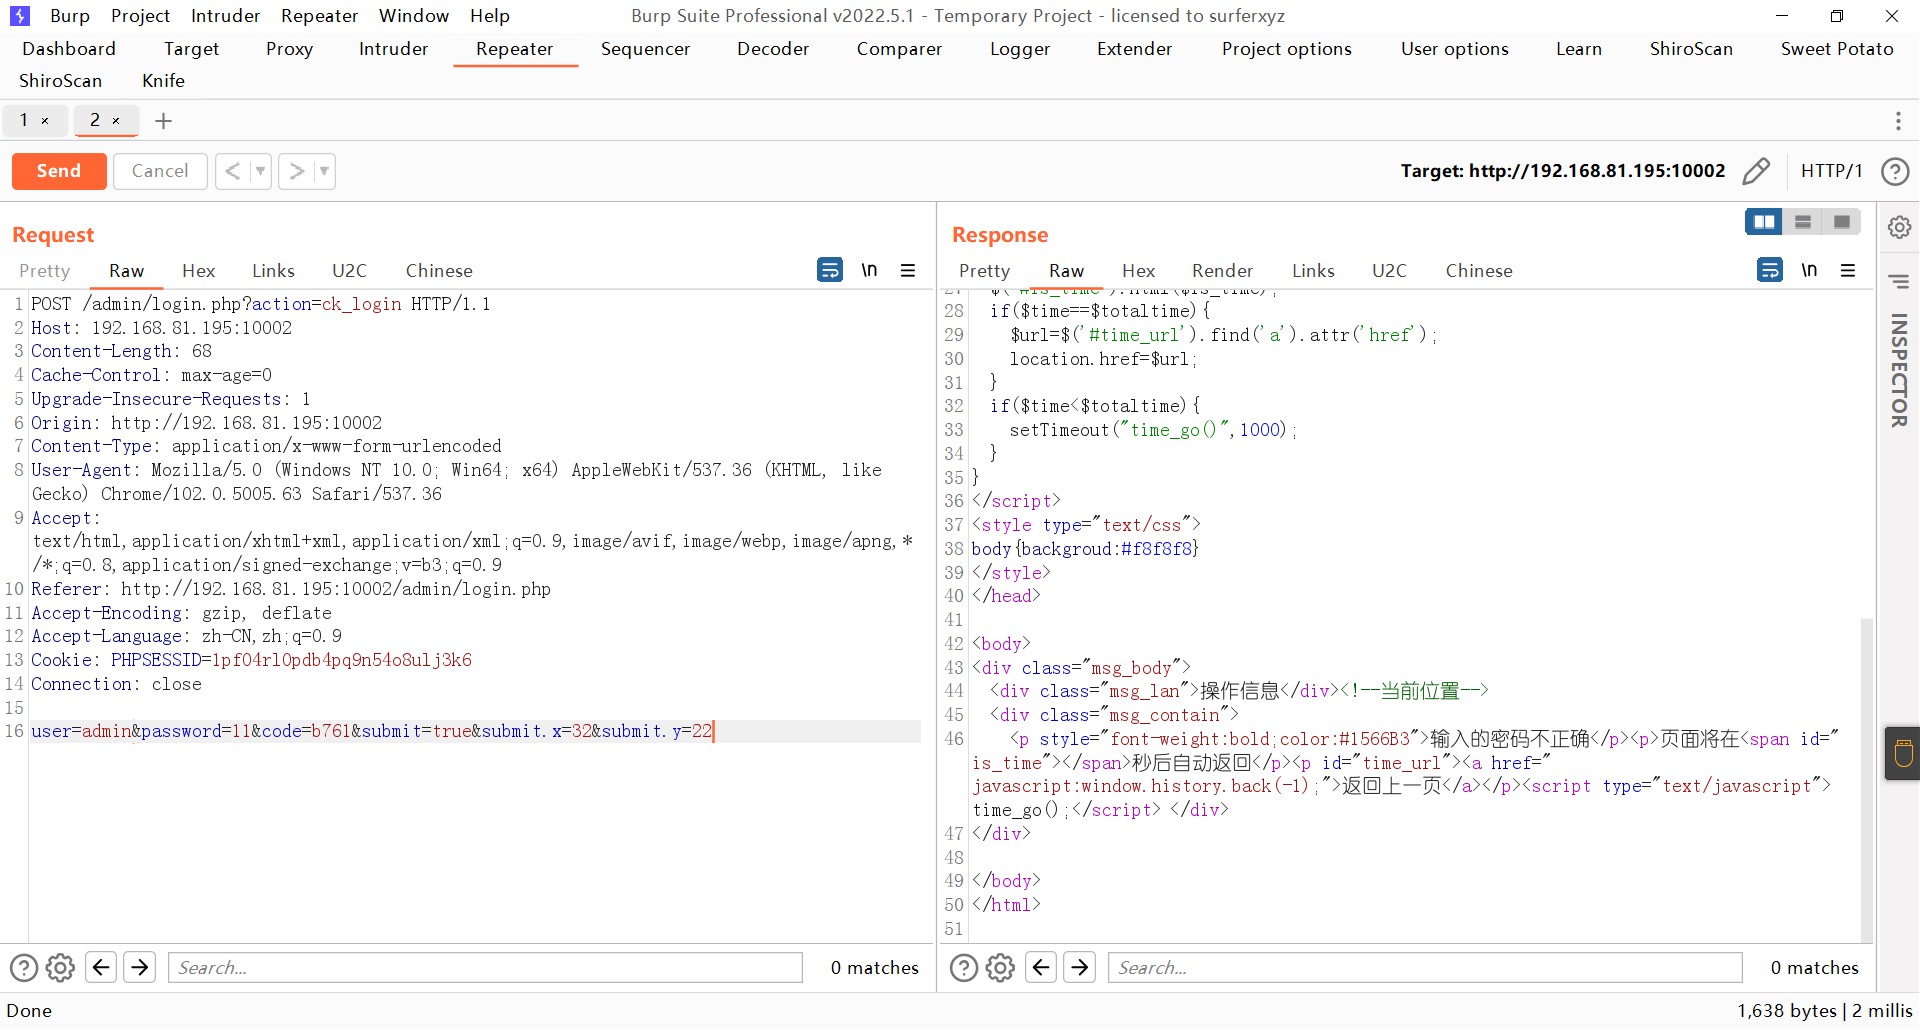Image resolution: width=1920 pixels, height=1030 pixels.
Task: Toggle word wrap icon in Request panel
Action: tap(830, 270)
